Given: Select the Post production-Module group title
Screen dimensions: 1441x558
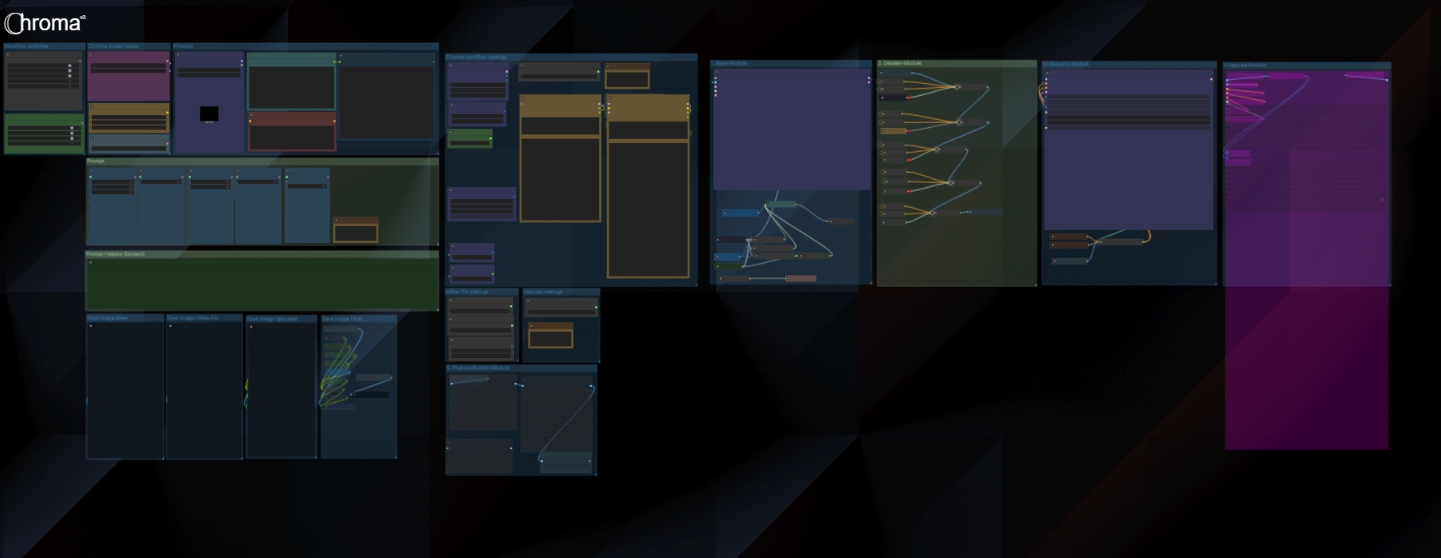Looking at the screenshot, I should click(x=479, y=368).
